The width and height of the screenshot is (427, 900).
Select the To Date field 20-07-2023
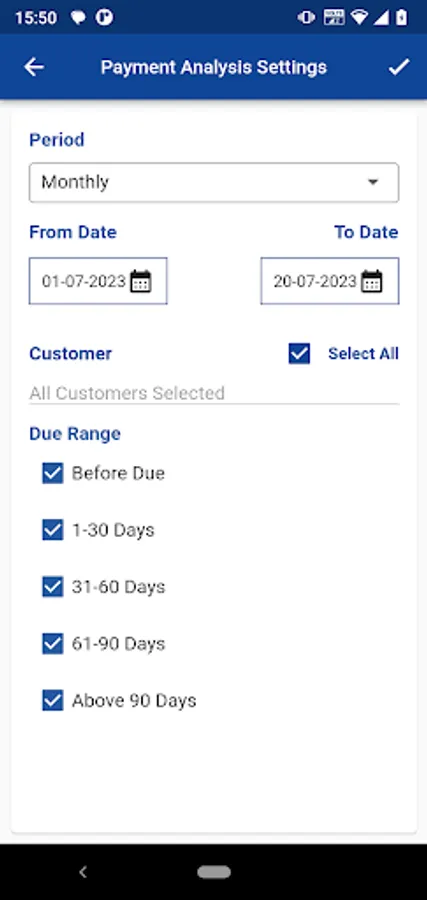[x=330, y=281]
